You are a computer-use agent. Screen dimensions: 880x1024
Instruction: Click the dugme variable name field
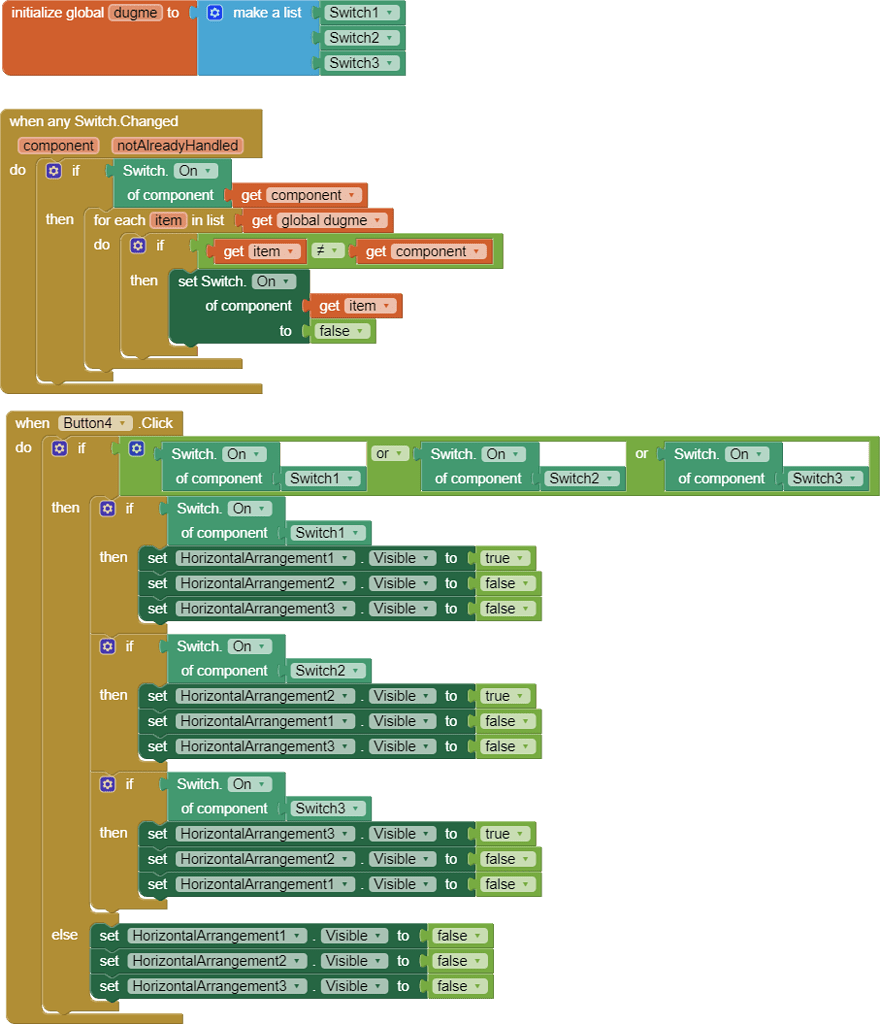(x=135, y=13)
